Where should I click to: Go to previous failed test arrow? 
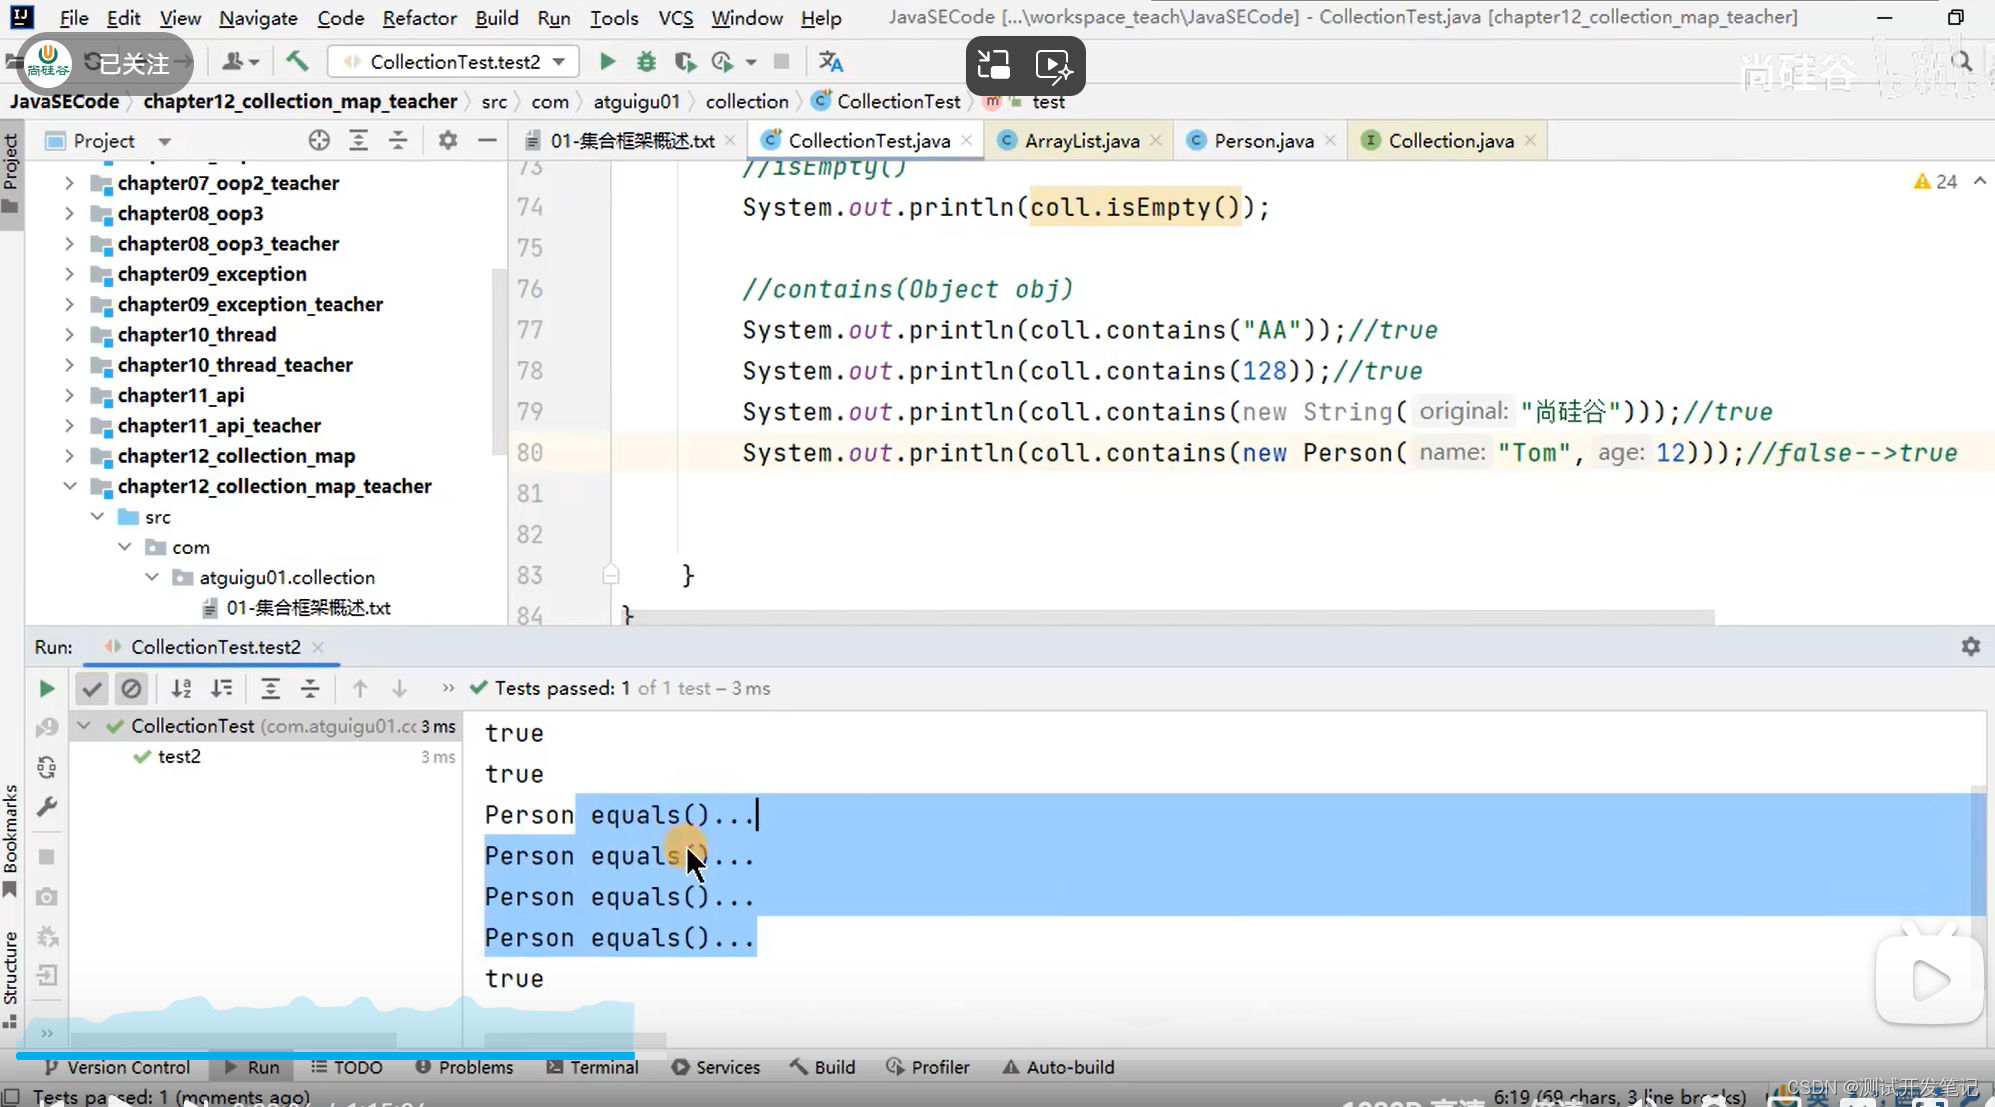(360, 688)
